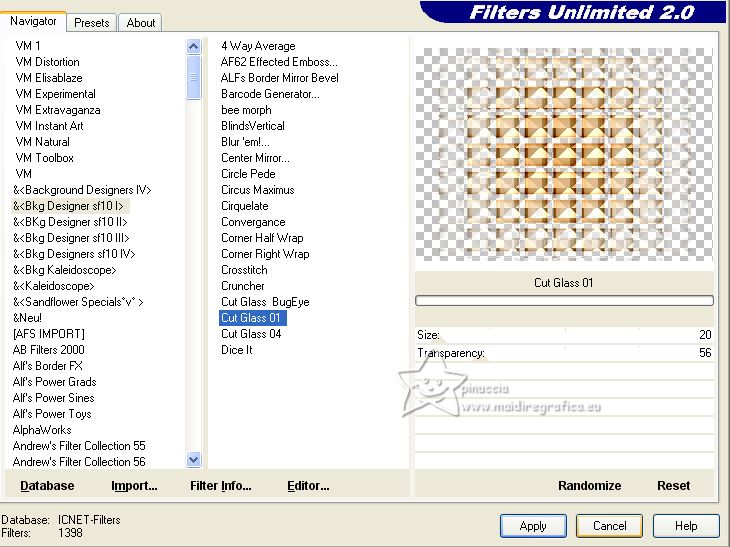The width and height of the screenshot is (730, 547).
Task: Select &<Bkg Designer sf10 III> category
Action: [71, 238]
